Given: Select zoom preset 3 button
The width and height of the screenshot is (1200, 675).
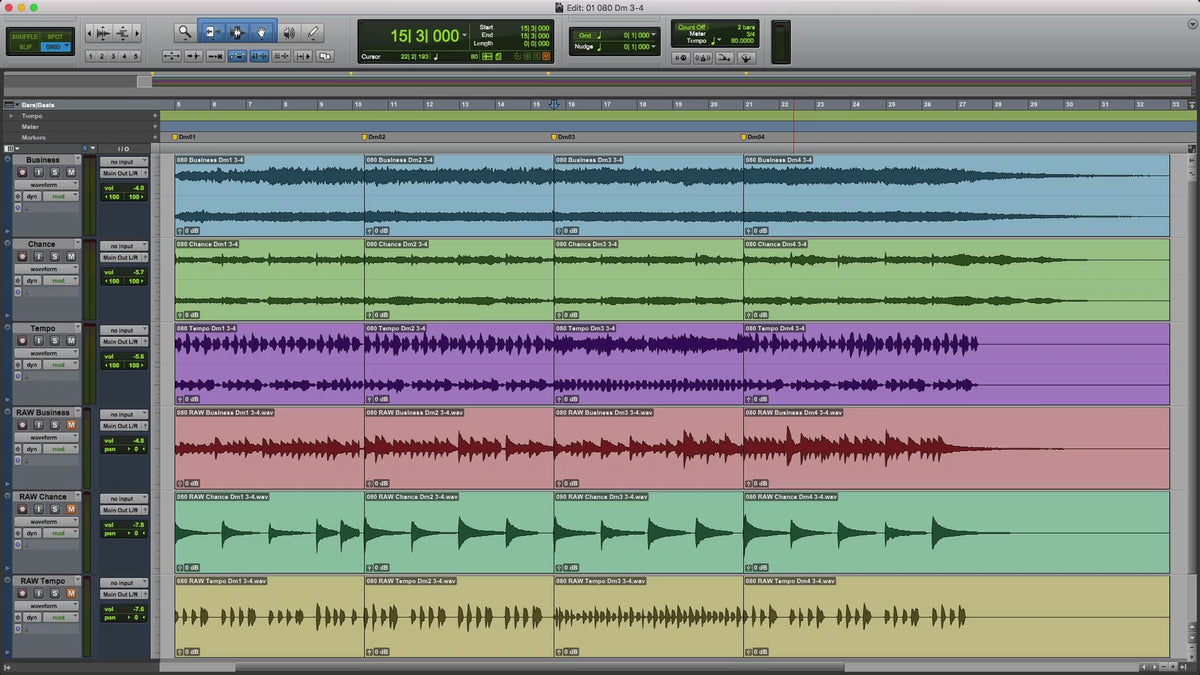Looking at the screenshot, I should point(113,57).
